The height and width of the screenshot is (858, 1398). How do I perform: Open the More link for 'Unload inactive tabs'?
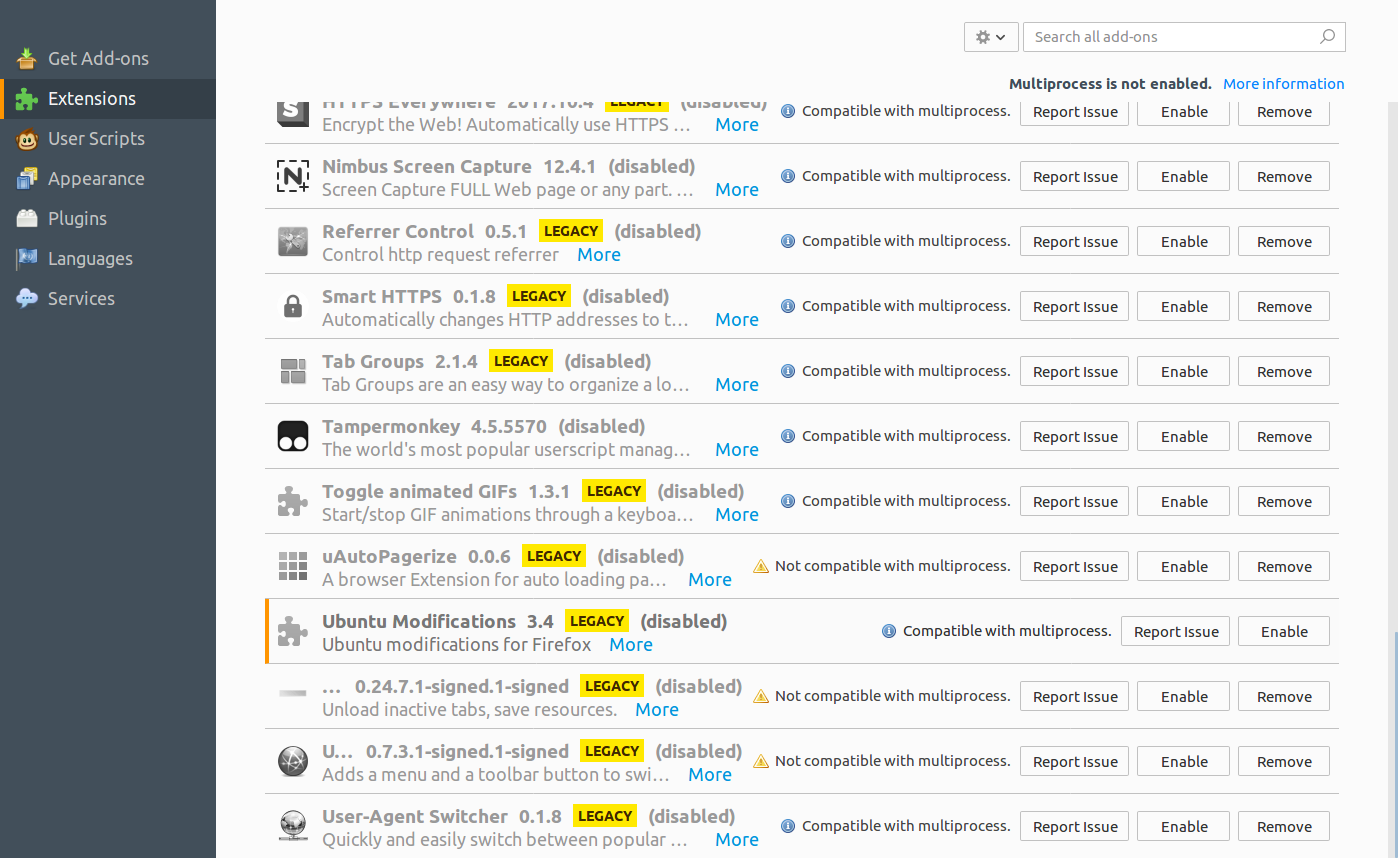point(657,710)
